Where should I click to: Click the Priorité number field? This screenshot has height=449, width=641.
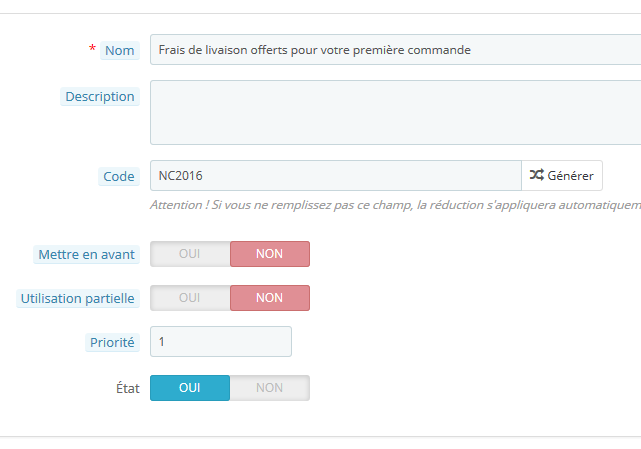click(221, 341)
